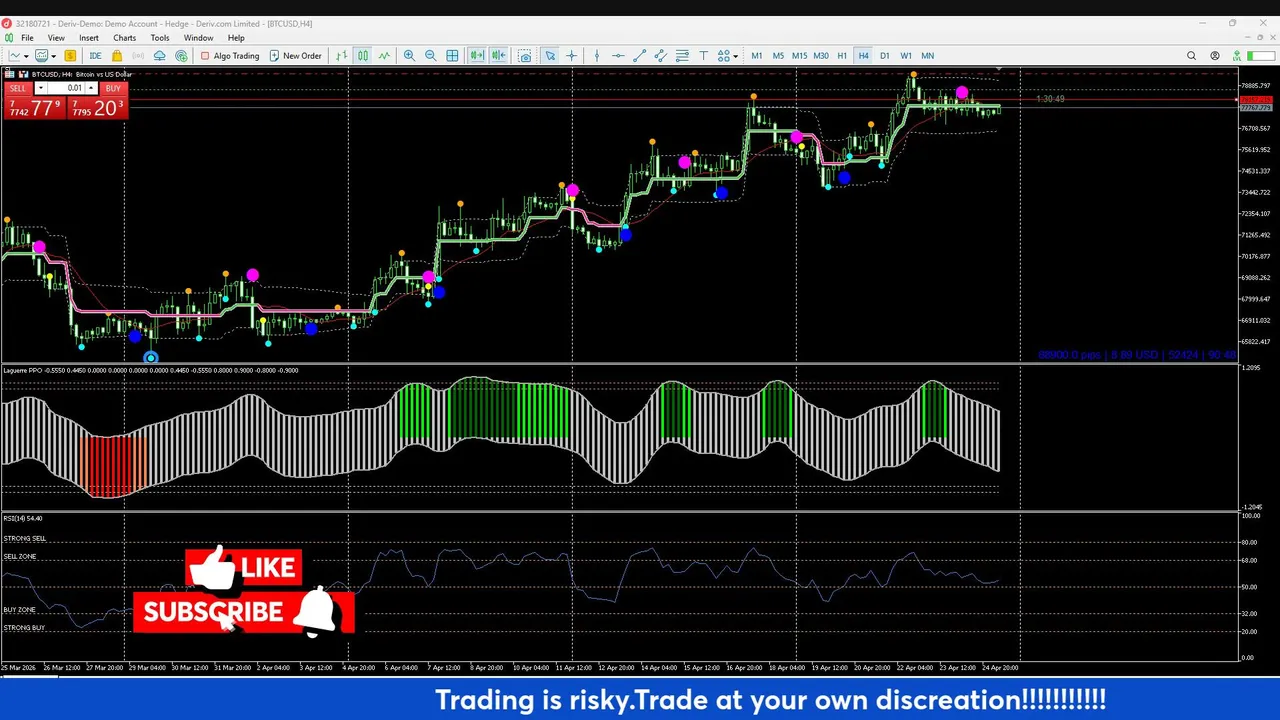1280x720 pixels.
Task: Click the red BUY button
Action: pos(113,88)
